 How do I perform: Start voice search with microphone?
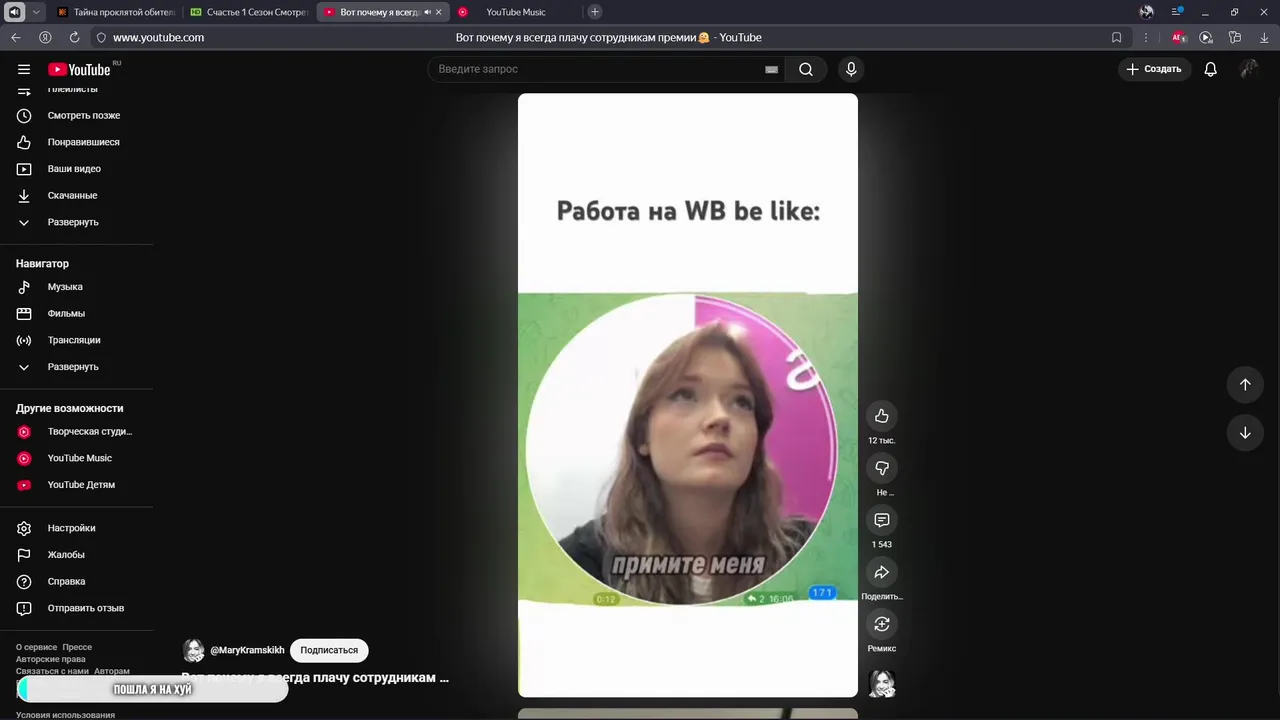pyautogui.click(x=851, y=69)
